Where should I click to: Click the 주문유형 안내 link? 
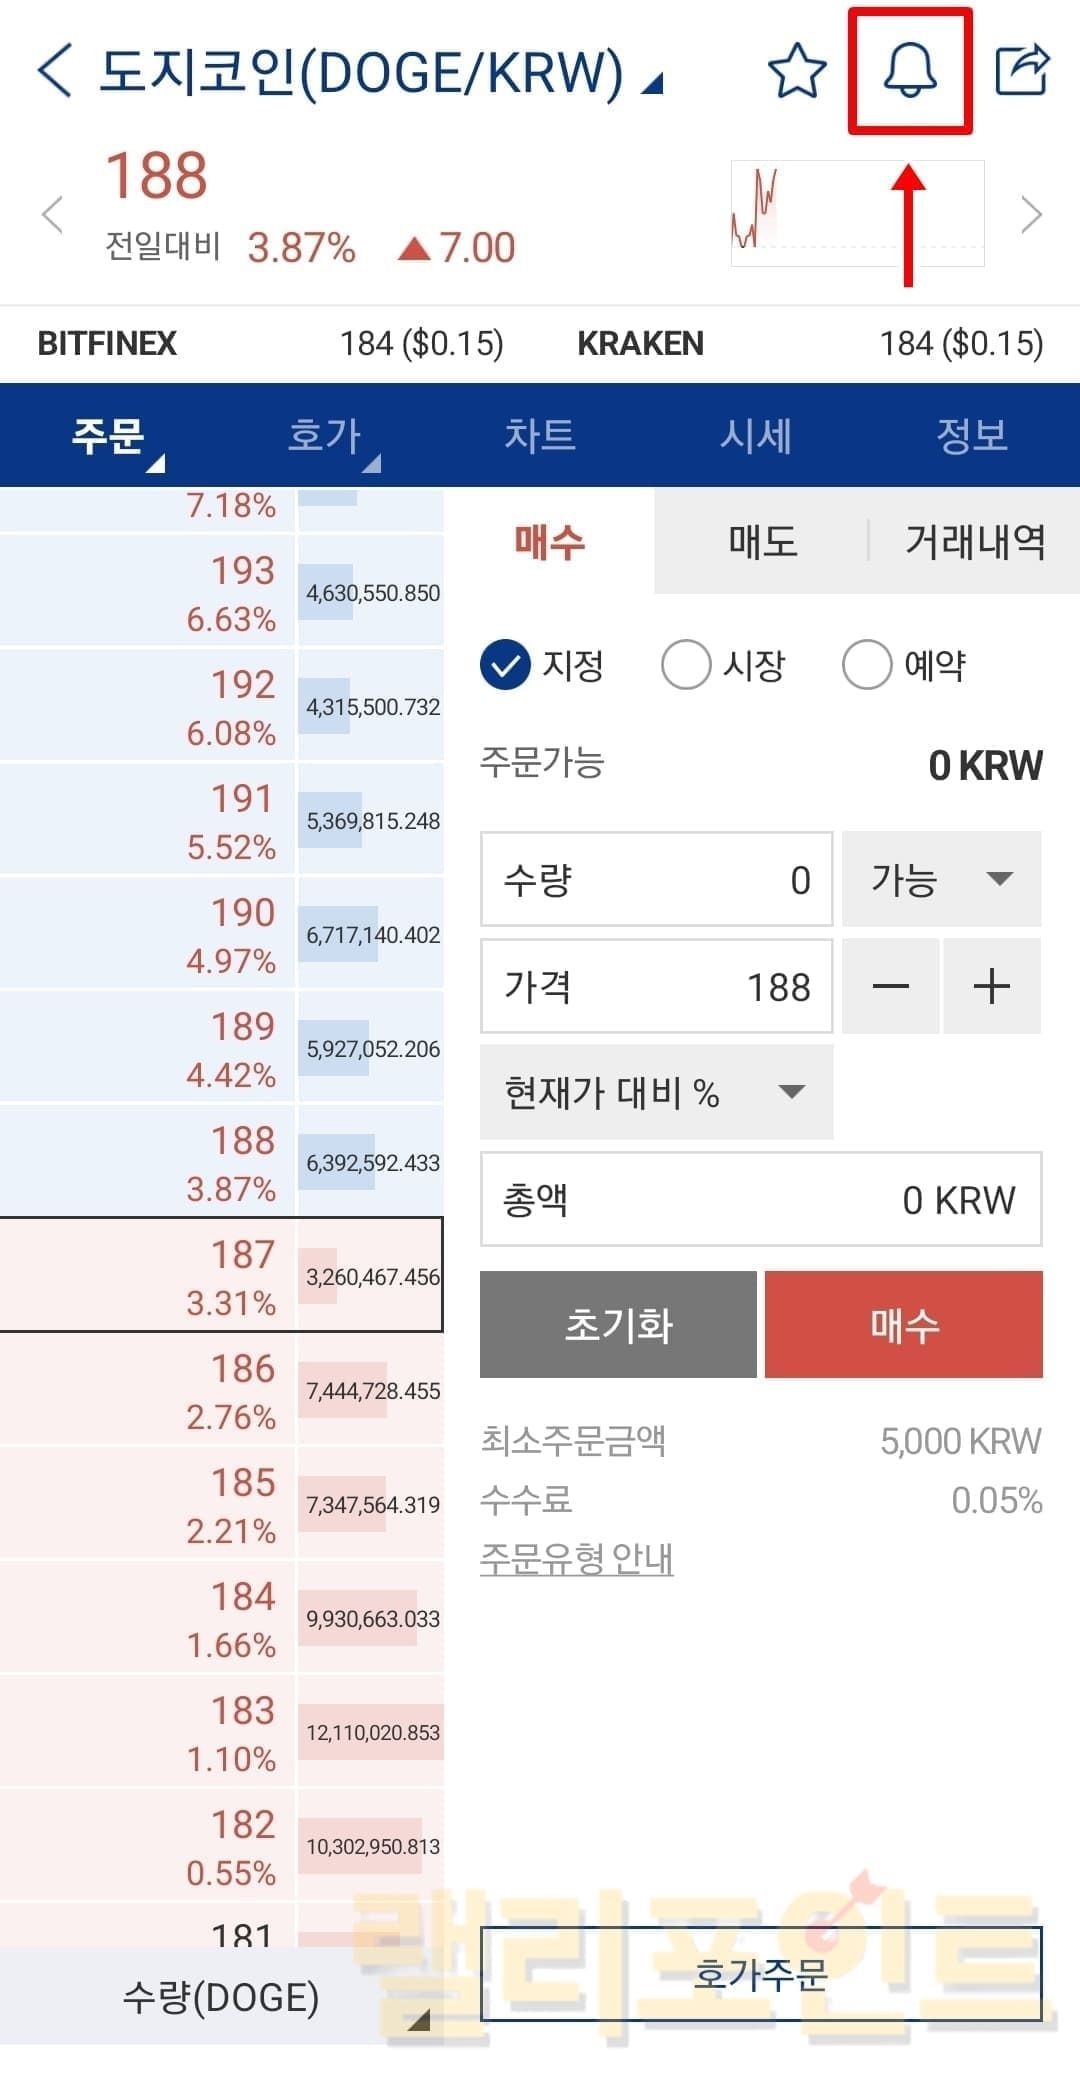(x=576, y=1559)
